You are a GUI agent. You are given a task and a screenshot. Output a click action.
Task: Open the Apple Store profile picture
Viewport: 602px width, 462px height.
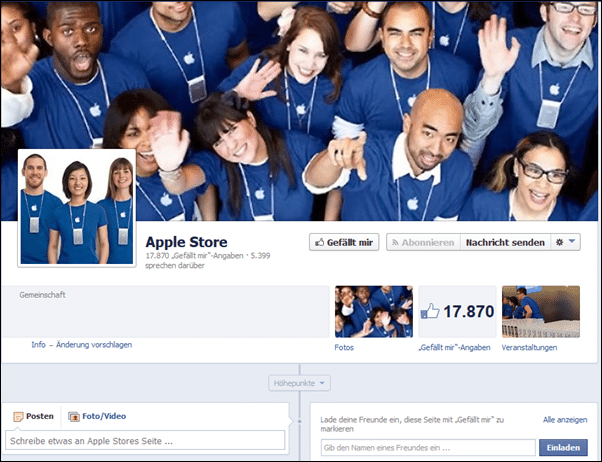click(77, 208)
